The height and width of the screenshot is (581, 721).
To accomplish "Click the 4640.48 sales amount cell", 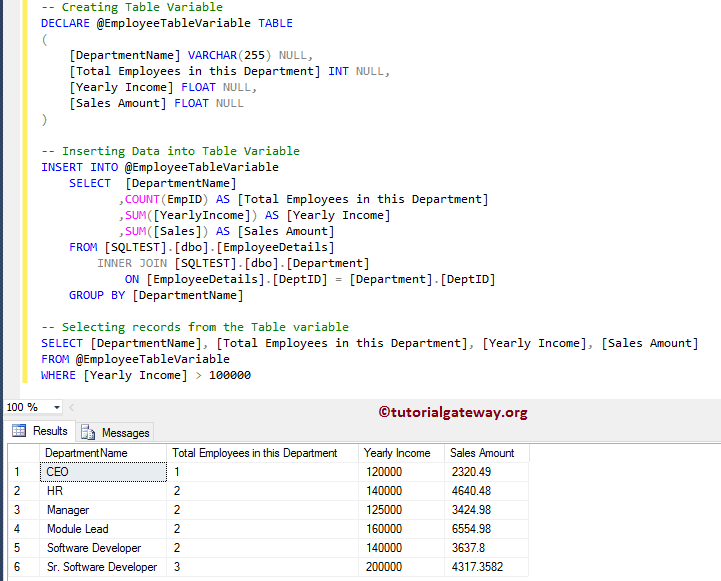I will click(486, 491).
